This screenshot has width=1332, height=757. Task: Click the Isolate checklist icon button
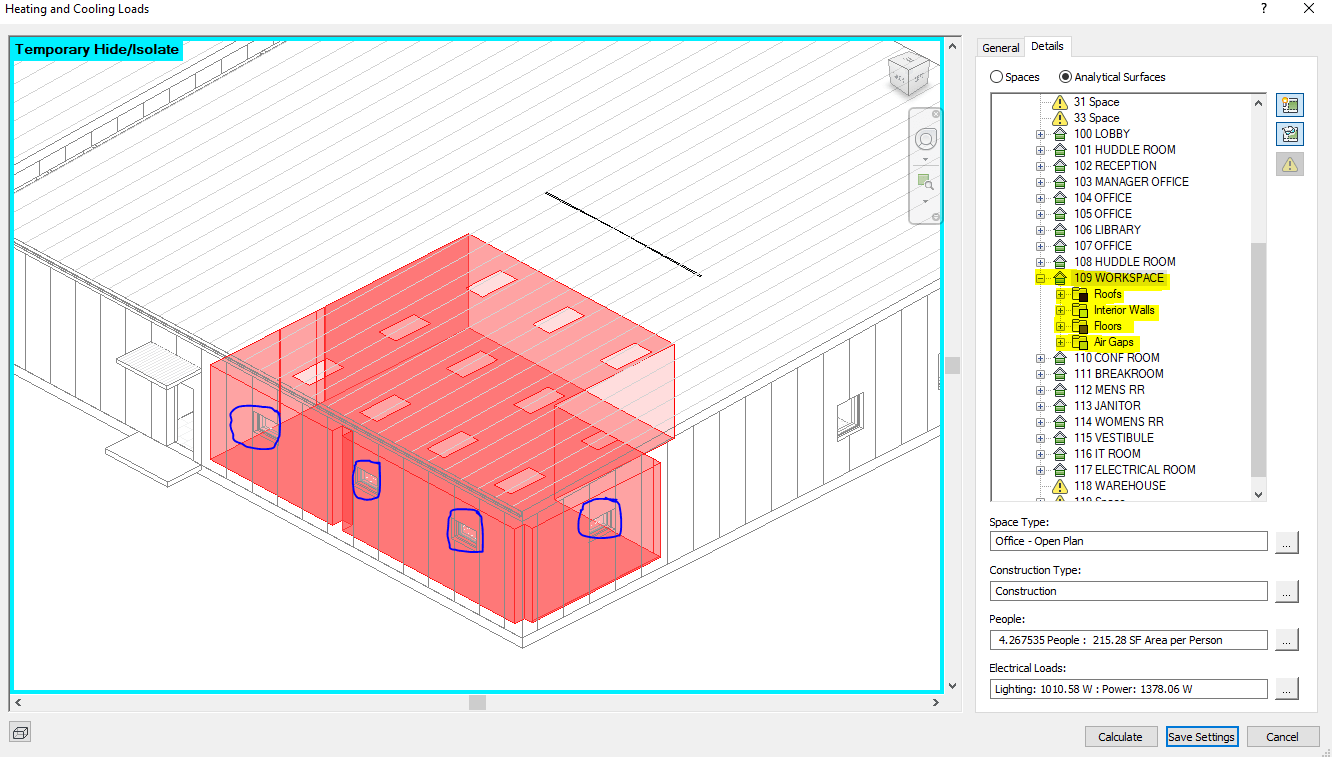1290,134
